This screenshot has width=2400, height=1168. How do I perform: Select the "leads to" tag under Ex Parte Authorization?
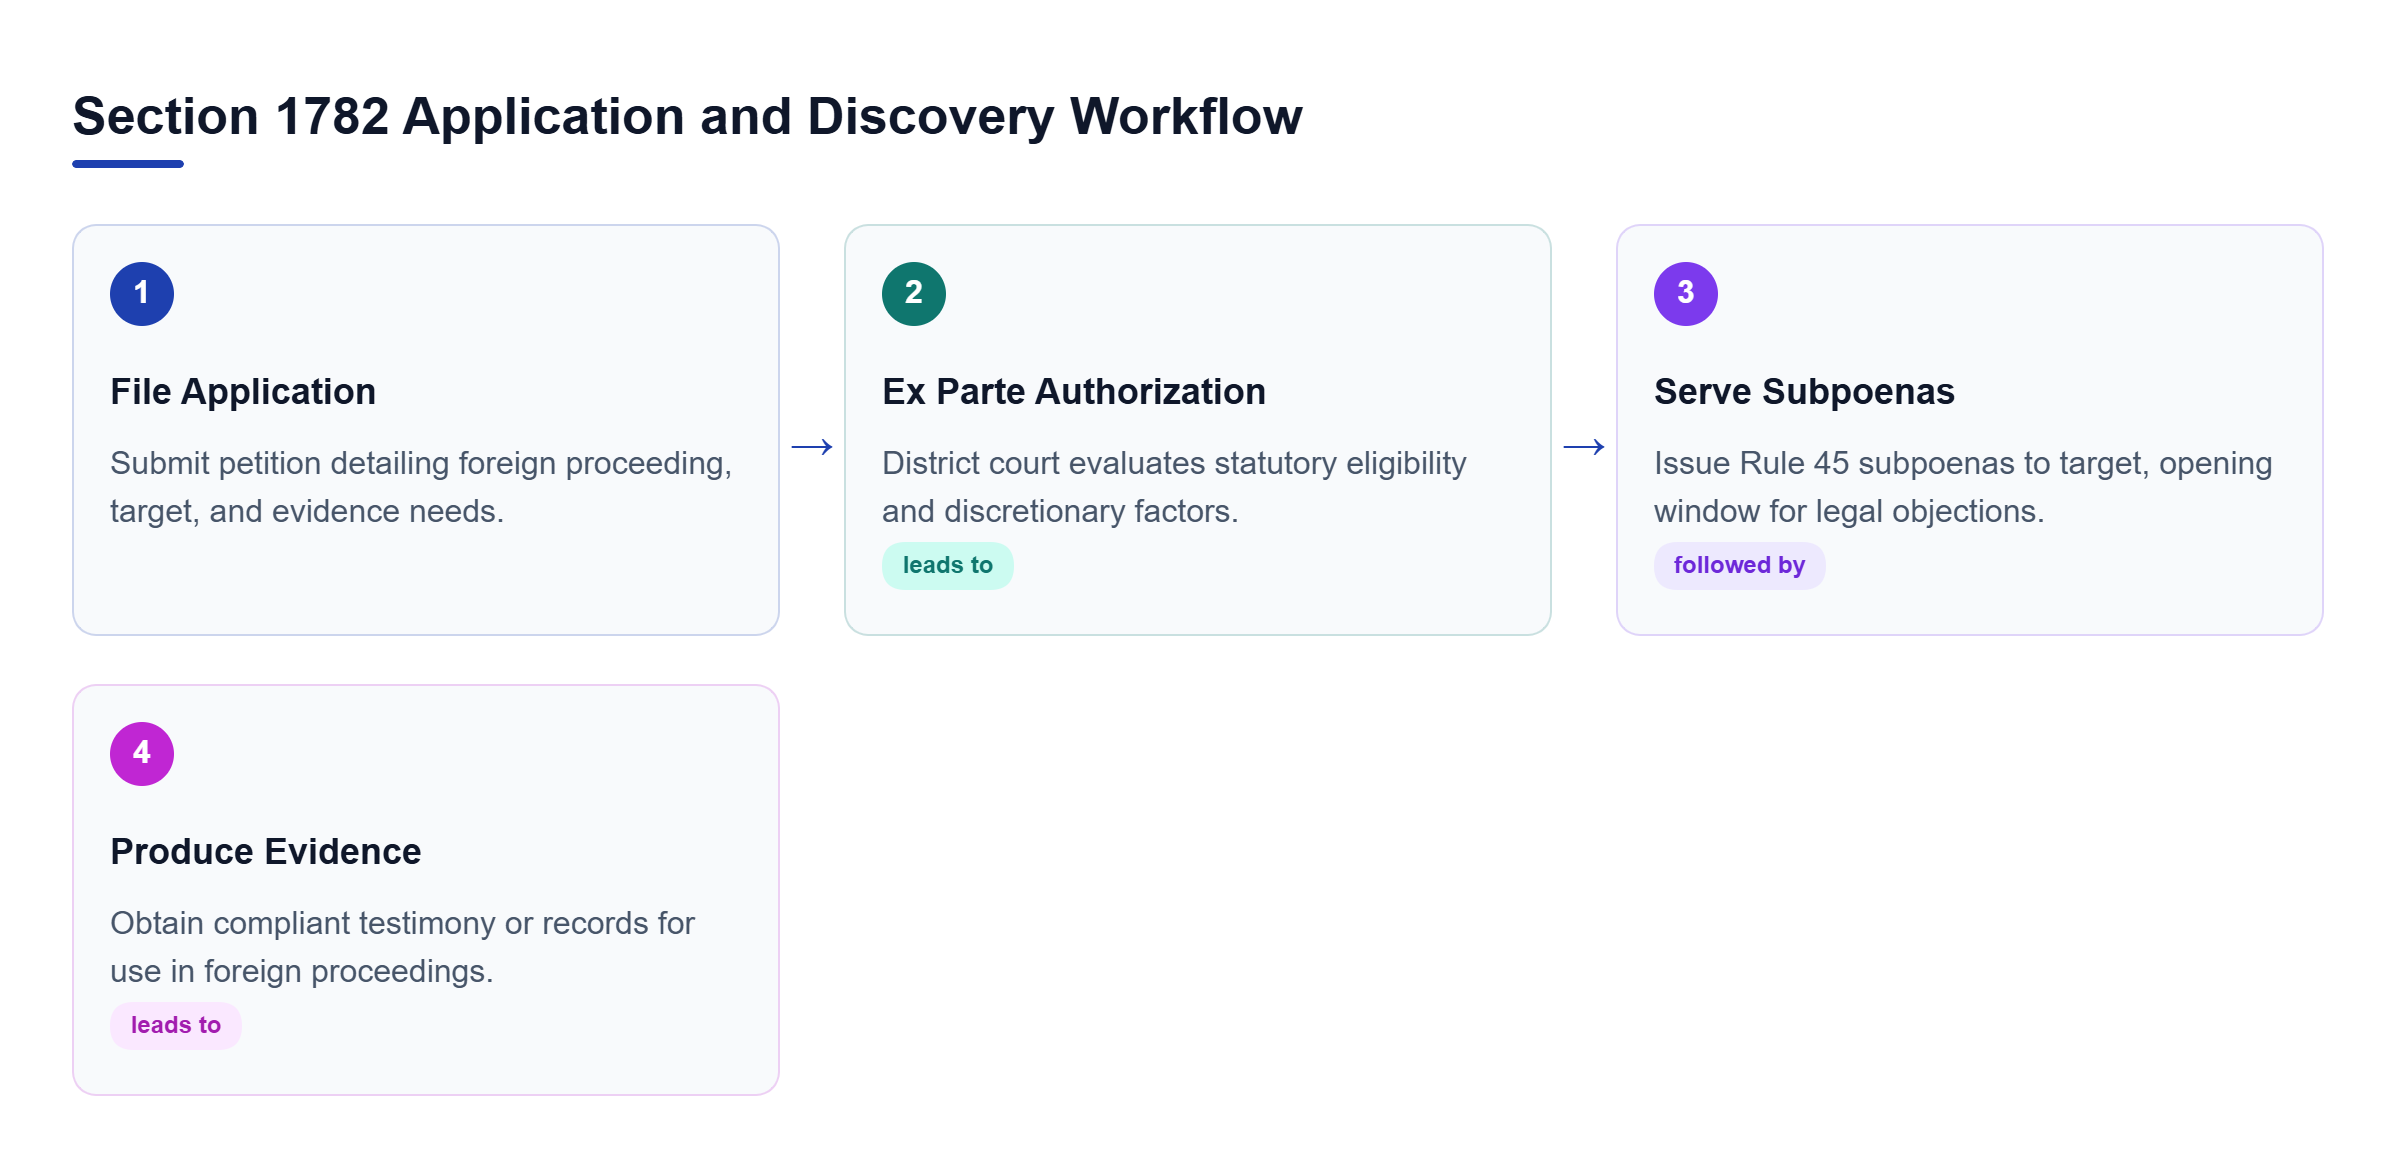click(948, 566)
